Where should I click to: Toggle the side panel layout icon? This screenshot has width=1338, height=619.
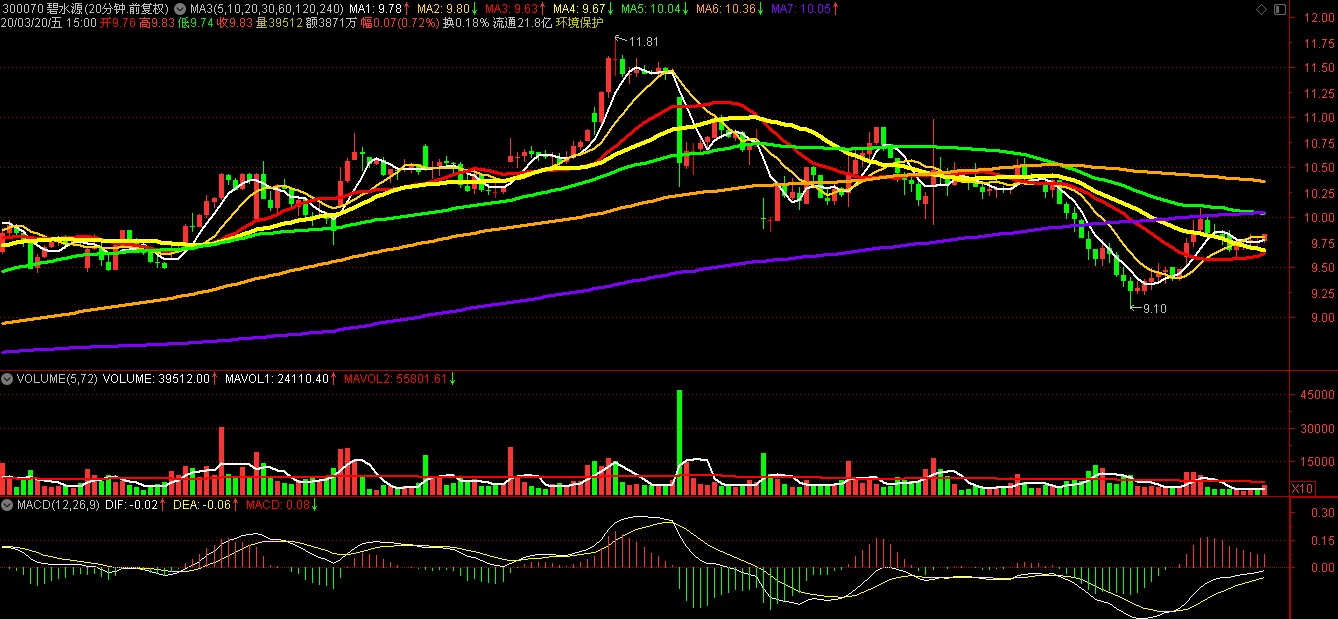coord(1279,8)
